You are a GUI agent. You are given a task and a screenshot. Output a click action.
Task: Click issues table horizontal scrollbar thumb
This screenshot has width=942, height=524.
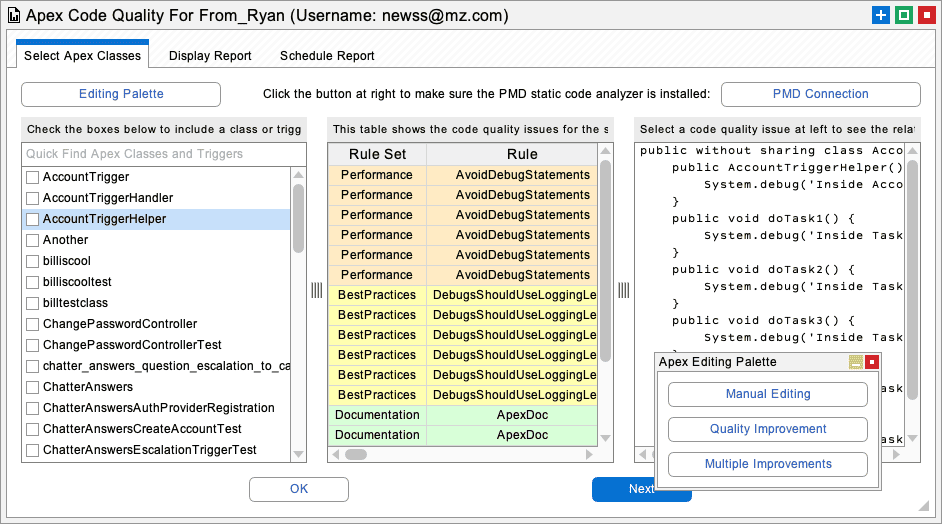pos(356,454)
